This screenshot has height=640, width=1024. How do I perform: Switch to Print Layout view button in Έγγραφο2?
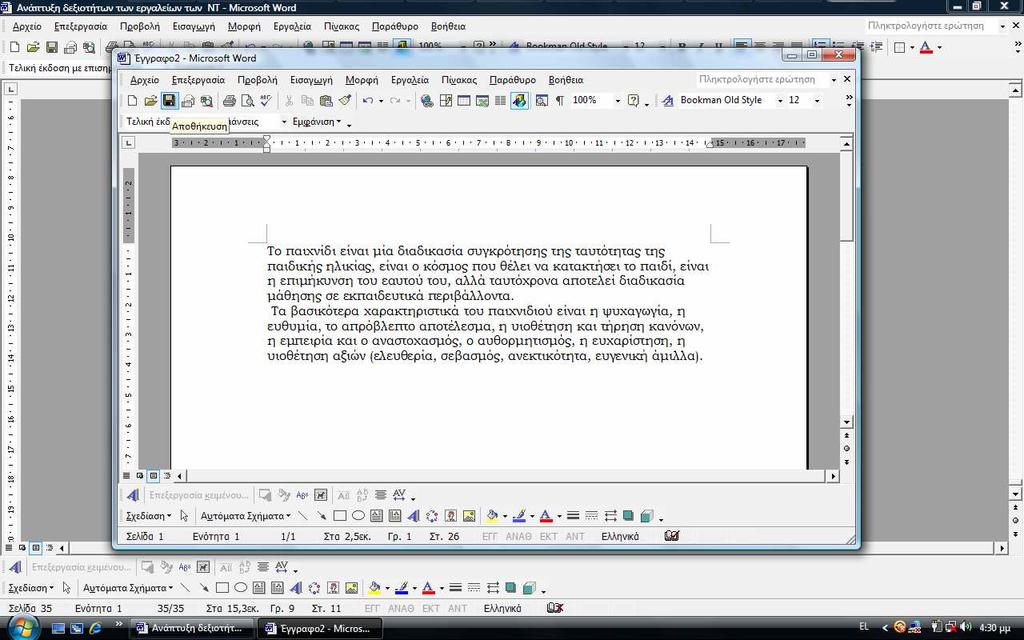[x=153, y=476]
